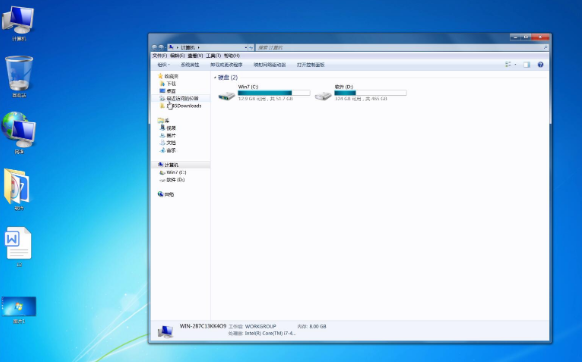Select the Windows 7 image thumbnail on desktop
582x362 pixels.
pyautogui.click(x=19, y=306)
